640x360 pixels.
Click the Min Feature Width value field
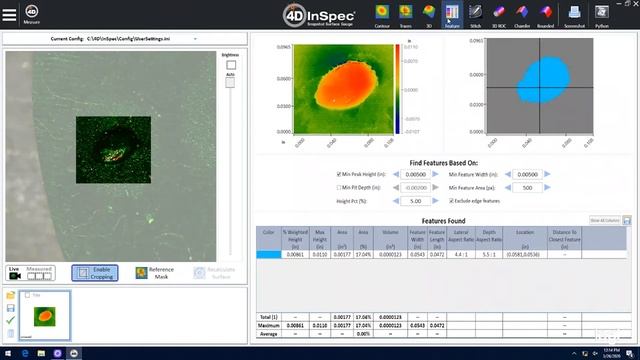[527, 174]
